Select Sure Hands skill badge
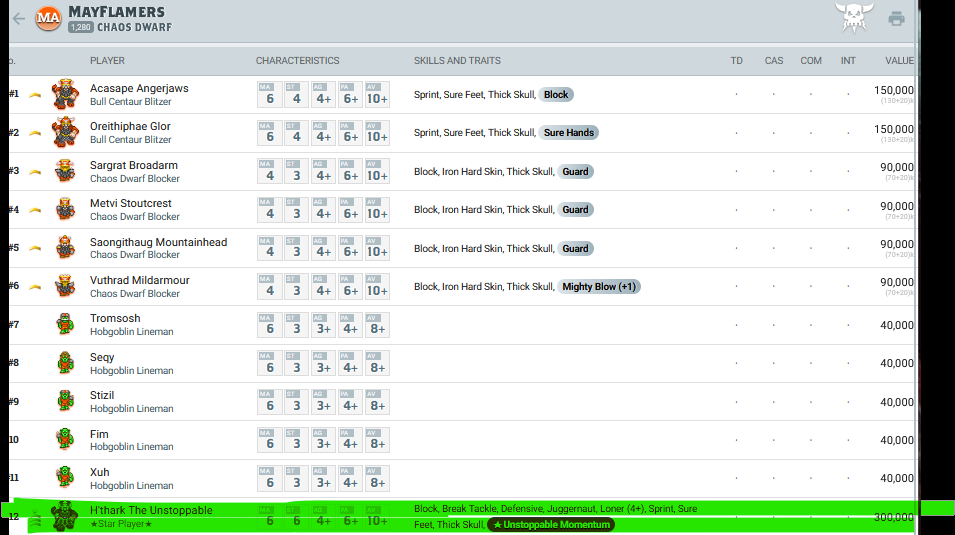 (x=570, y=133)
